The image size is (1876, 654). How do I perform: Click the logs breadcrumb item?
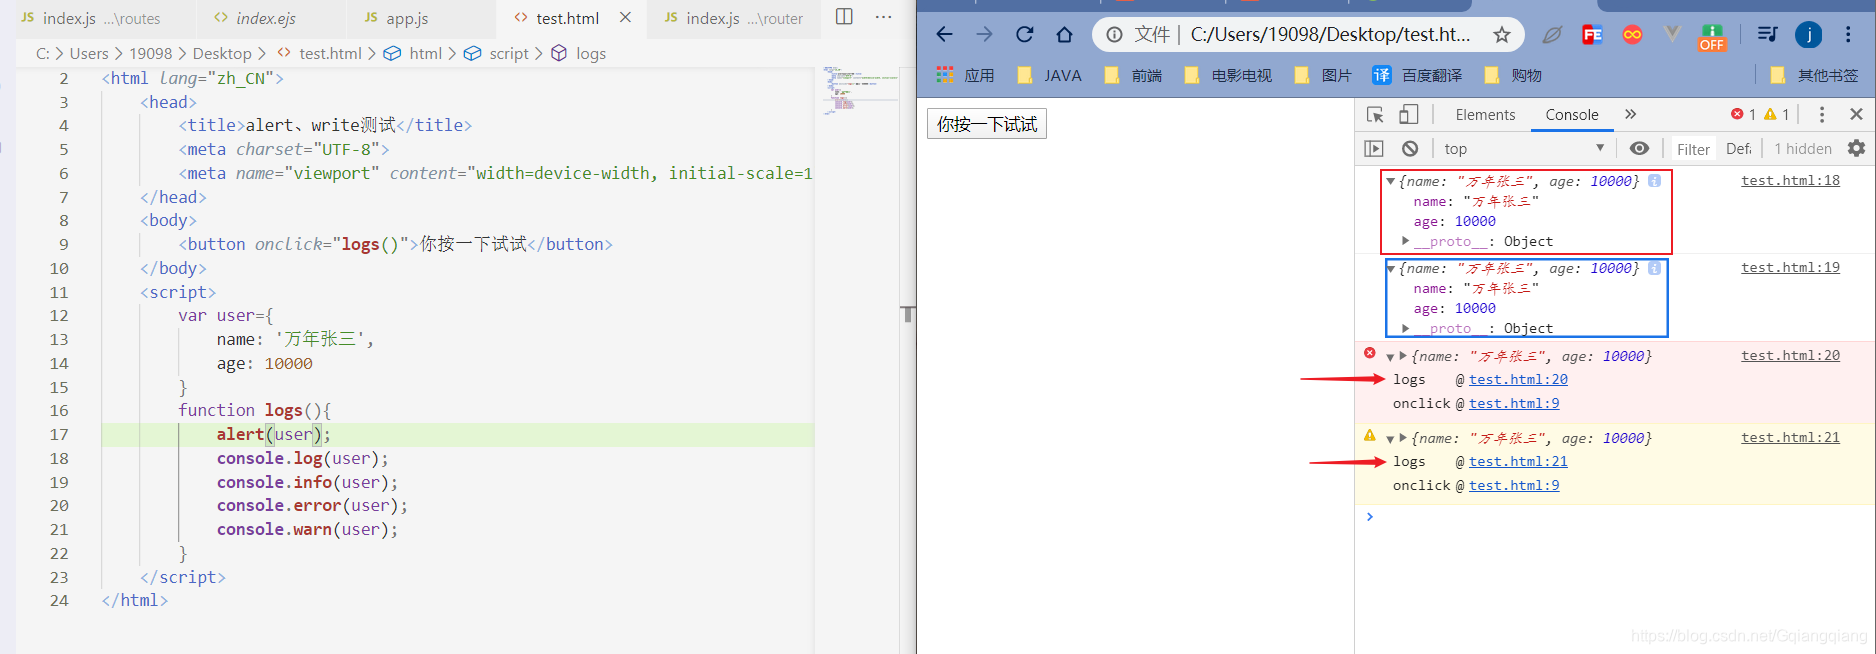click(x=579, y=53)
